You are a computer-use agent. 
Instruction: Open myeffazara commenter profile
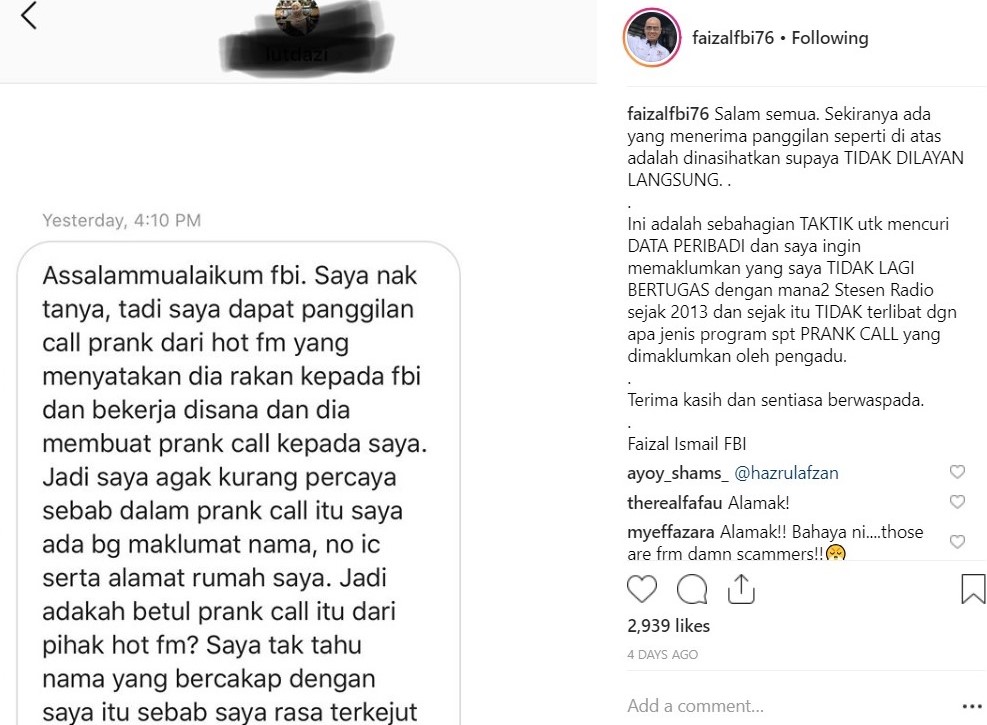point(670,532)
